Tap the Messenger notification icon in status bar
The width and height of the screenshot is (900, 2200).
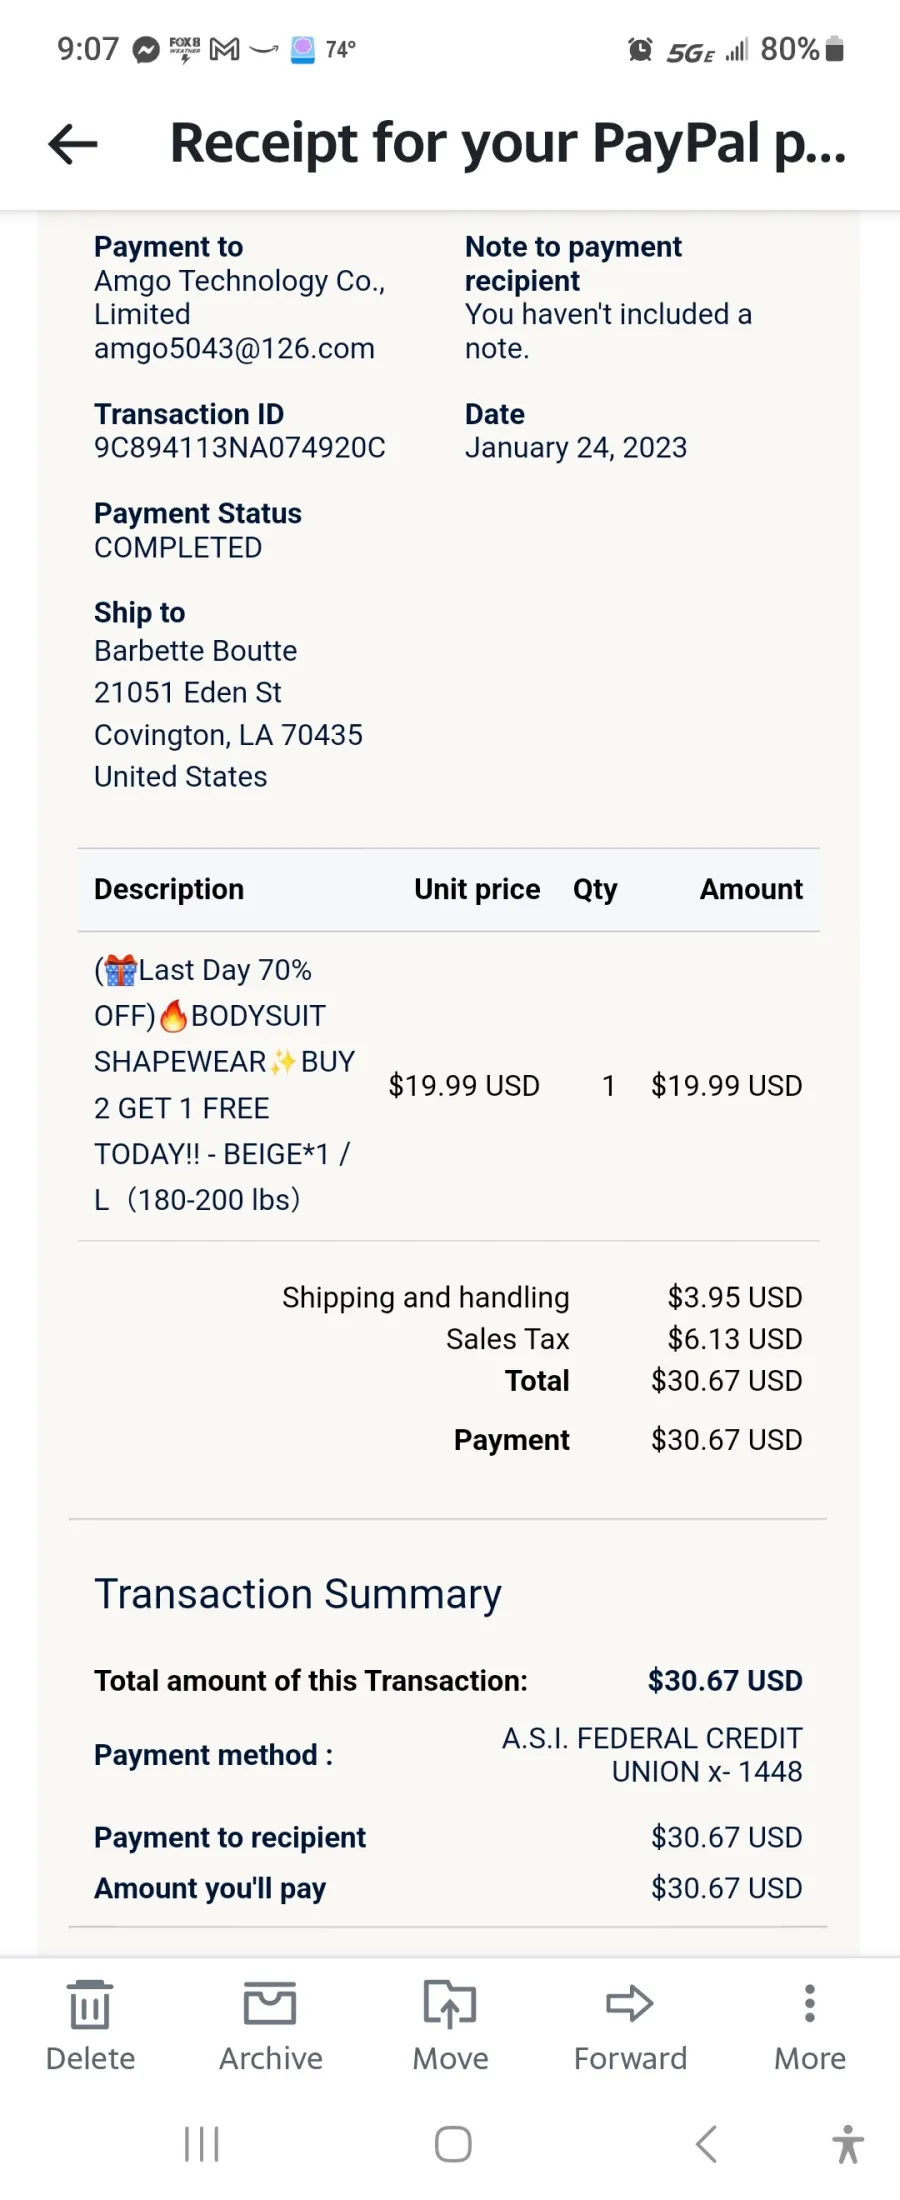[147, 49]
